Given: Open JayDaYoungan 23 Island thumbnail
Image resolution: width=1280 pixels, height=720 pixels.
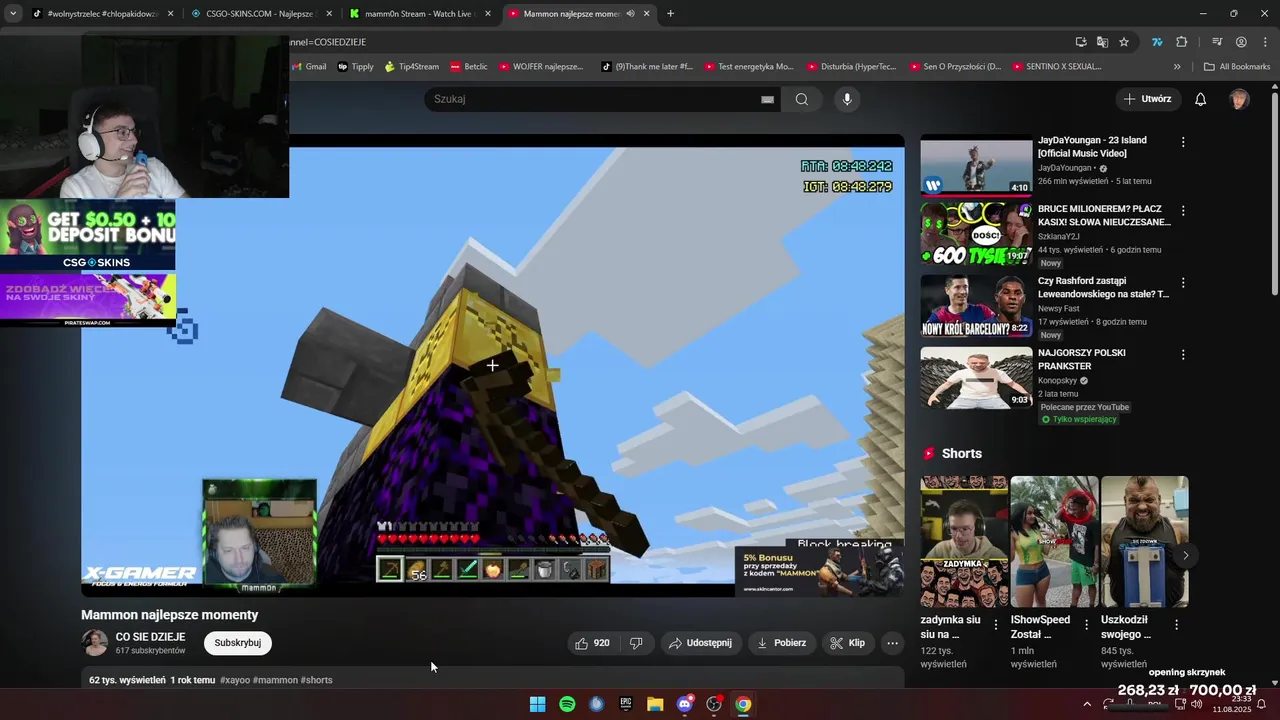Looking at the screenshot, I should (x=976, y=165).
